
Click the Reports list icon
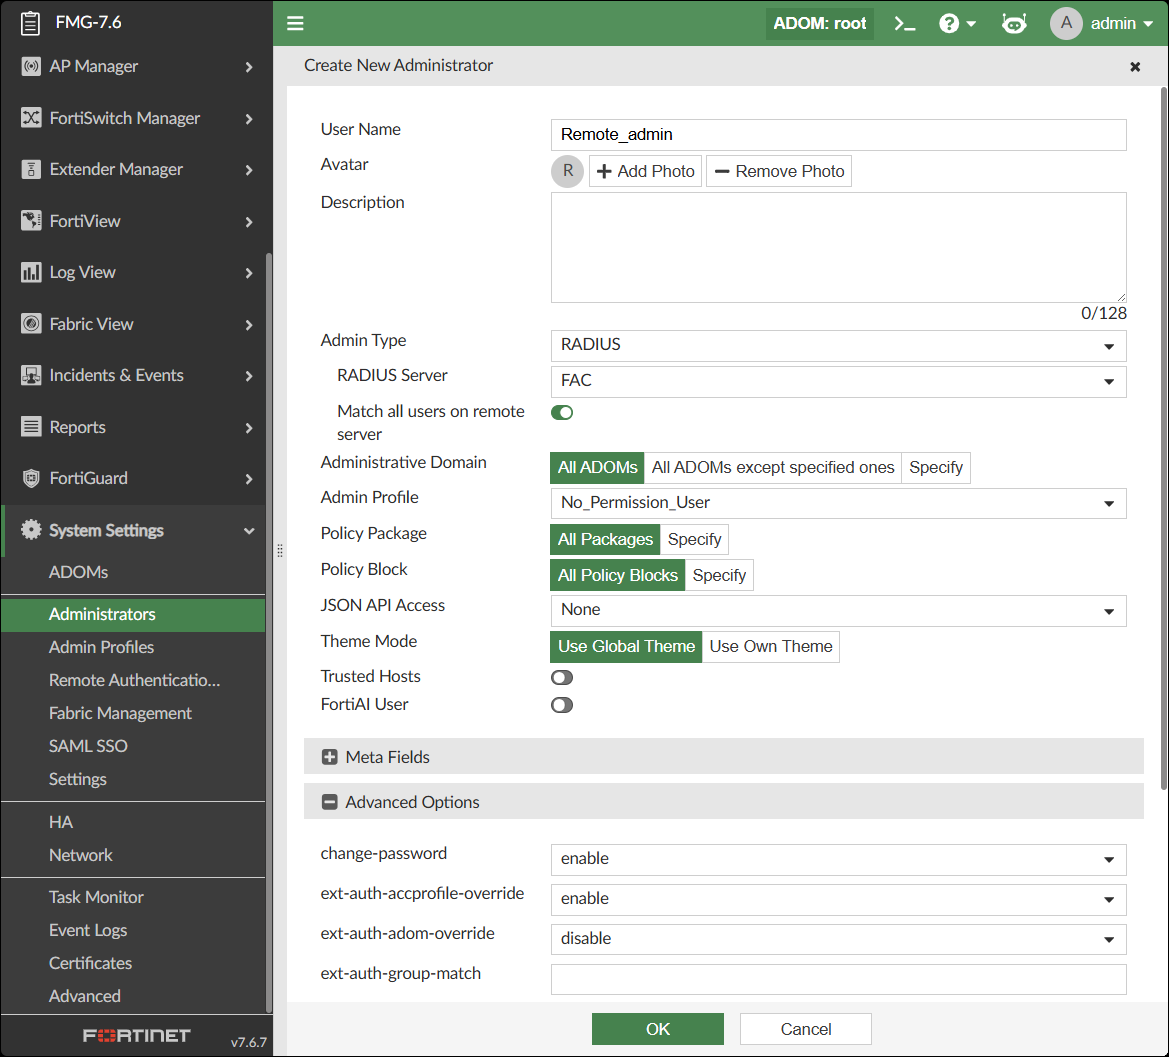coord(31,426)
